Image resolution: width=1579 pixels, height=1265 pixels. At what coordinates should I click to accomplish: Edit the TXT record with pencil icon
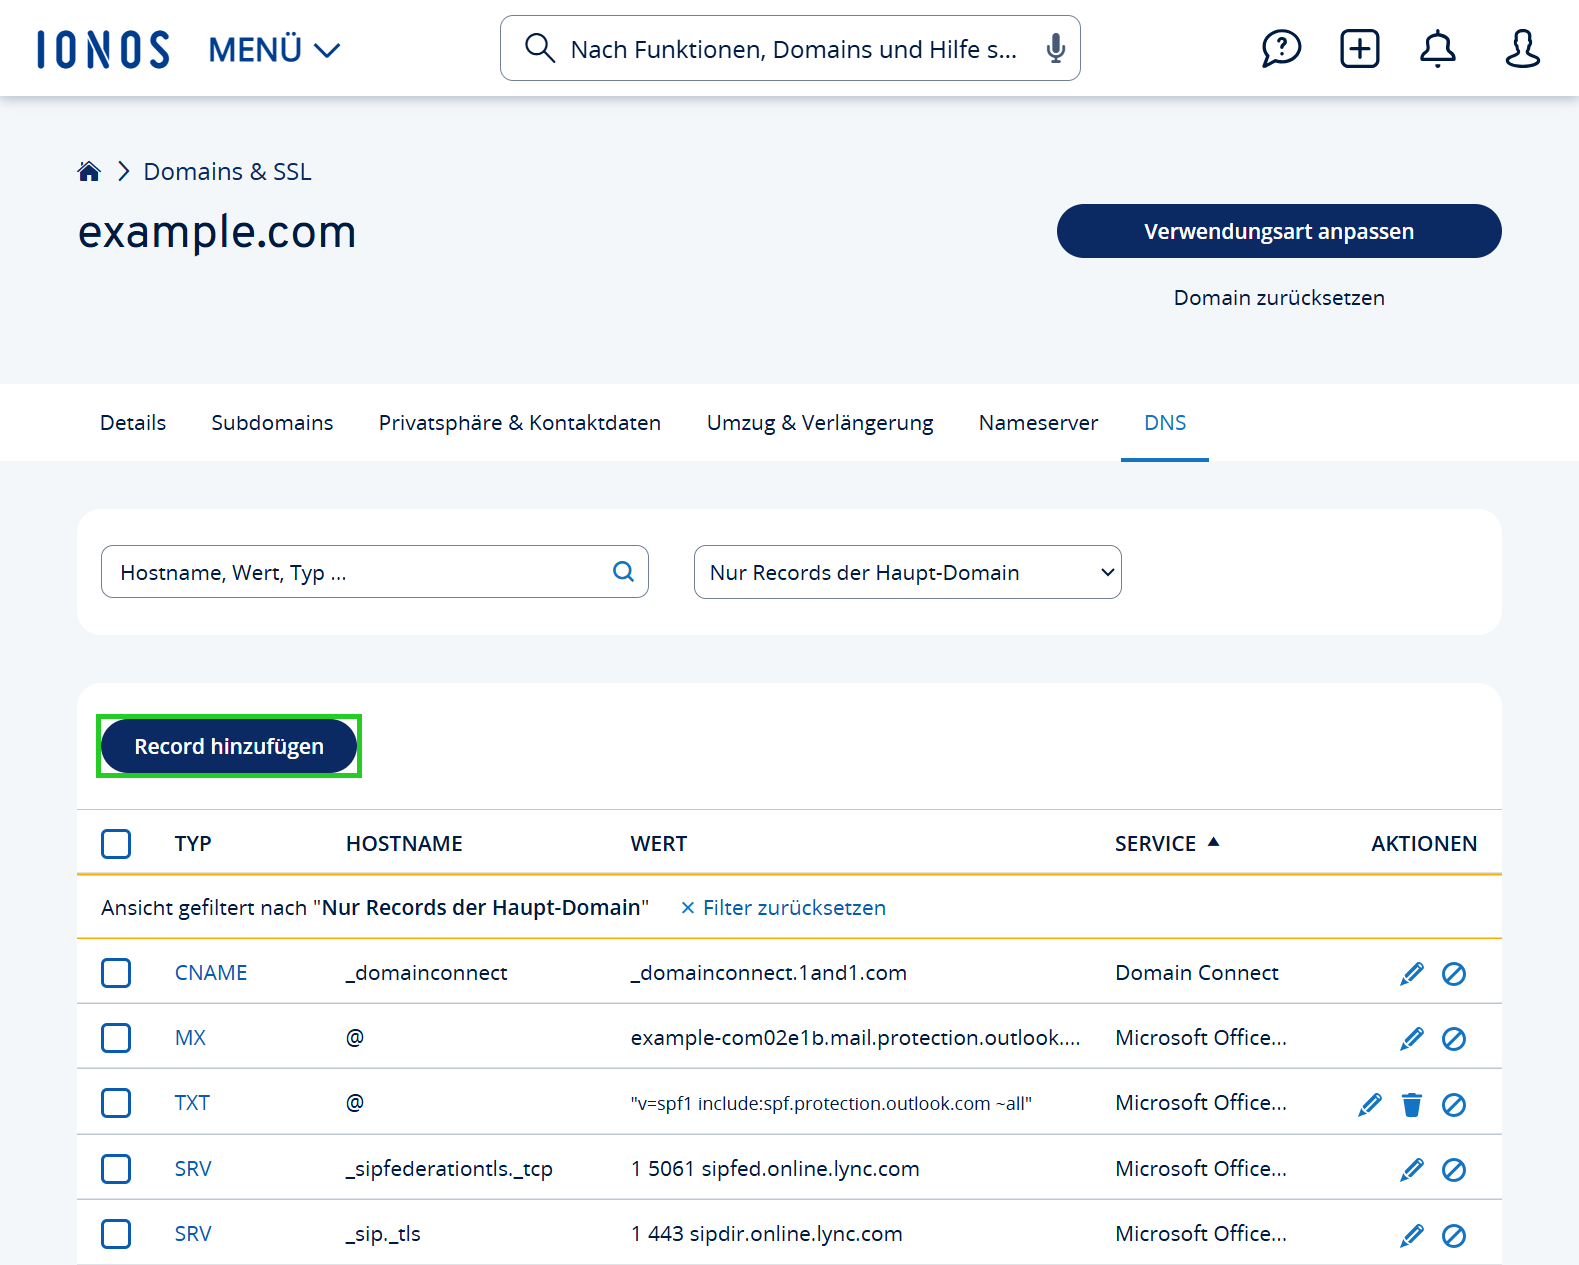[x=1369, y=1104]
